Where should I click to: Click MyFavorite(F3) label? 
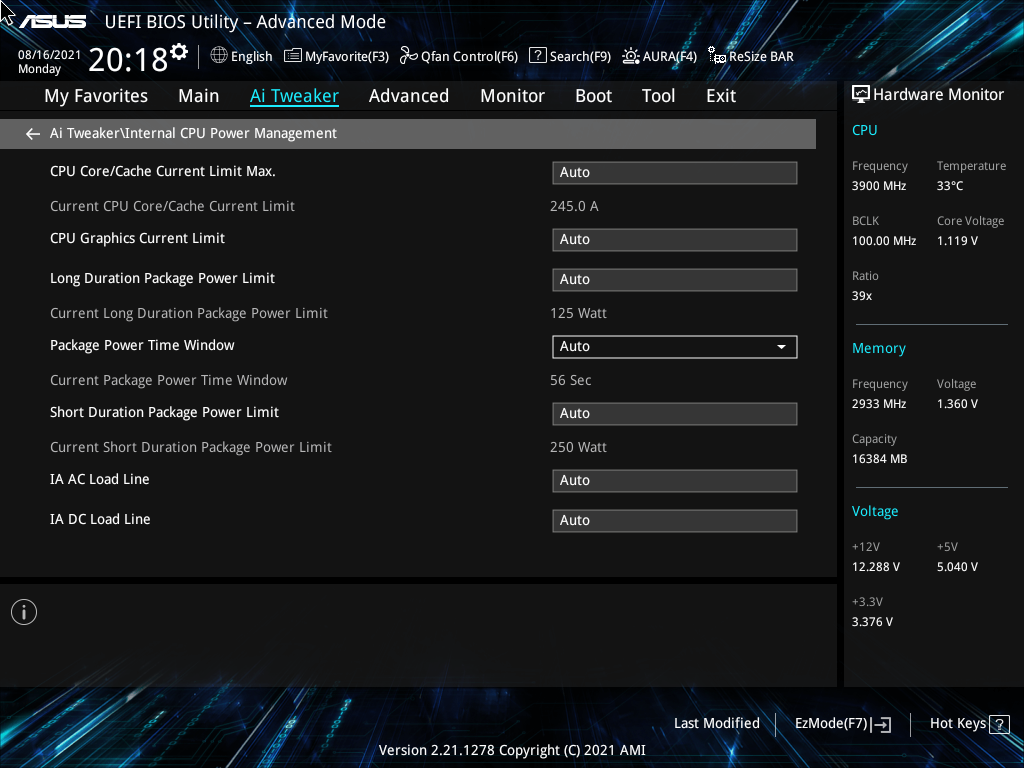pyautogui.click(x=347, y=57)
